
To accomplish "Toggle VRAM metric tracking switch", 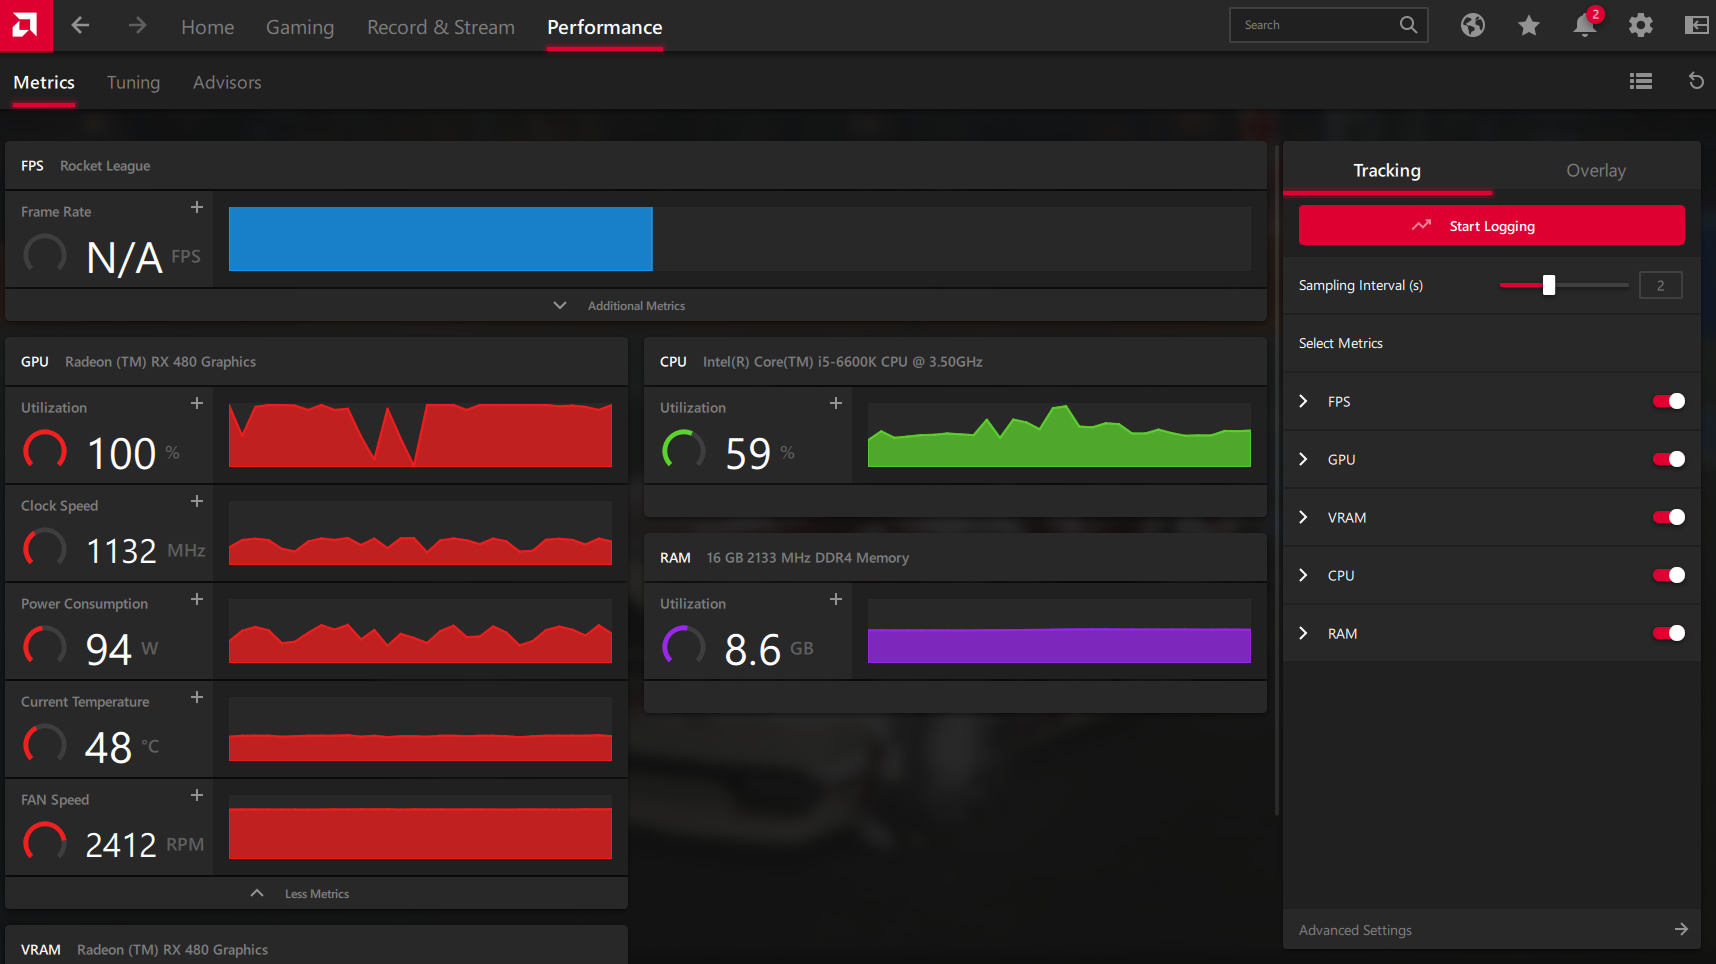I will (x=1669, y=517).
